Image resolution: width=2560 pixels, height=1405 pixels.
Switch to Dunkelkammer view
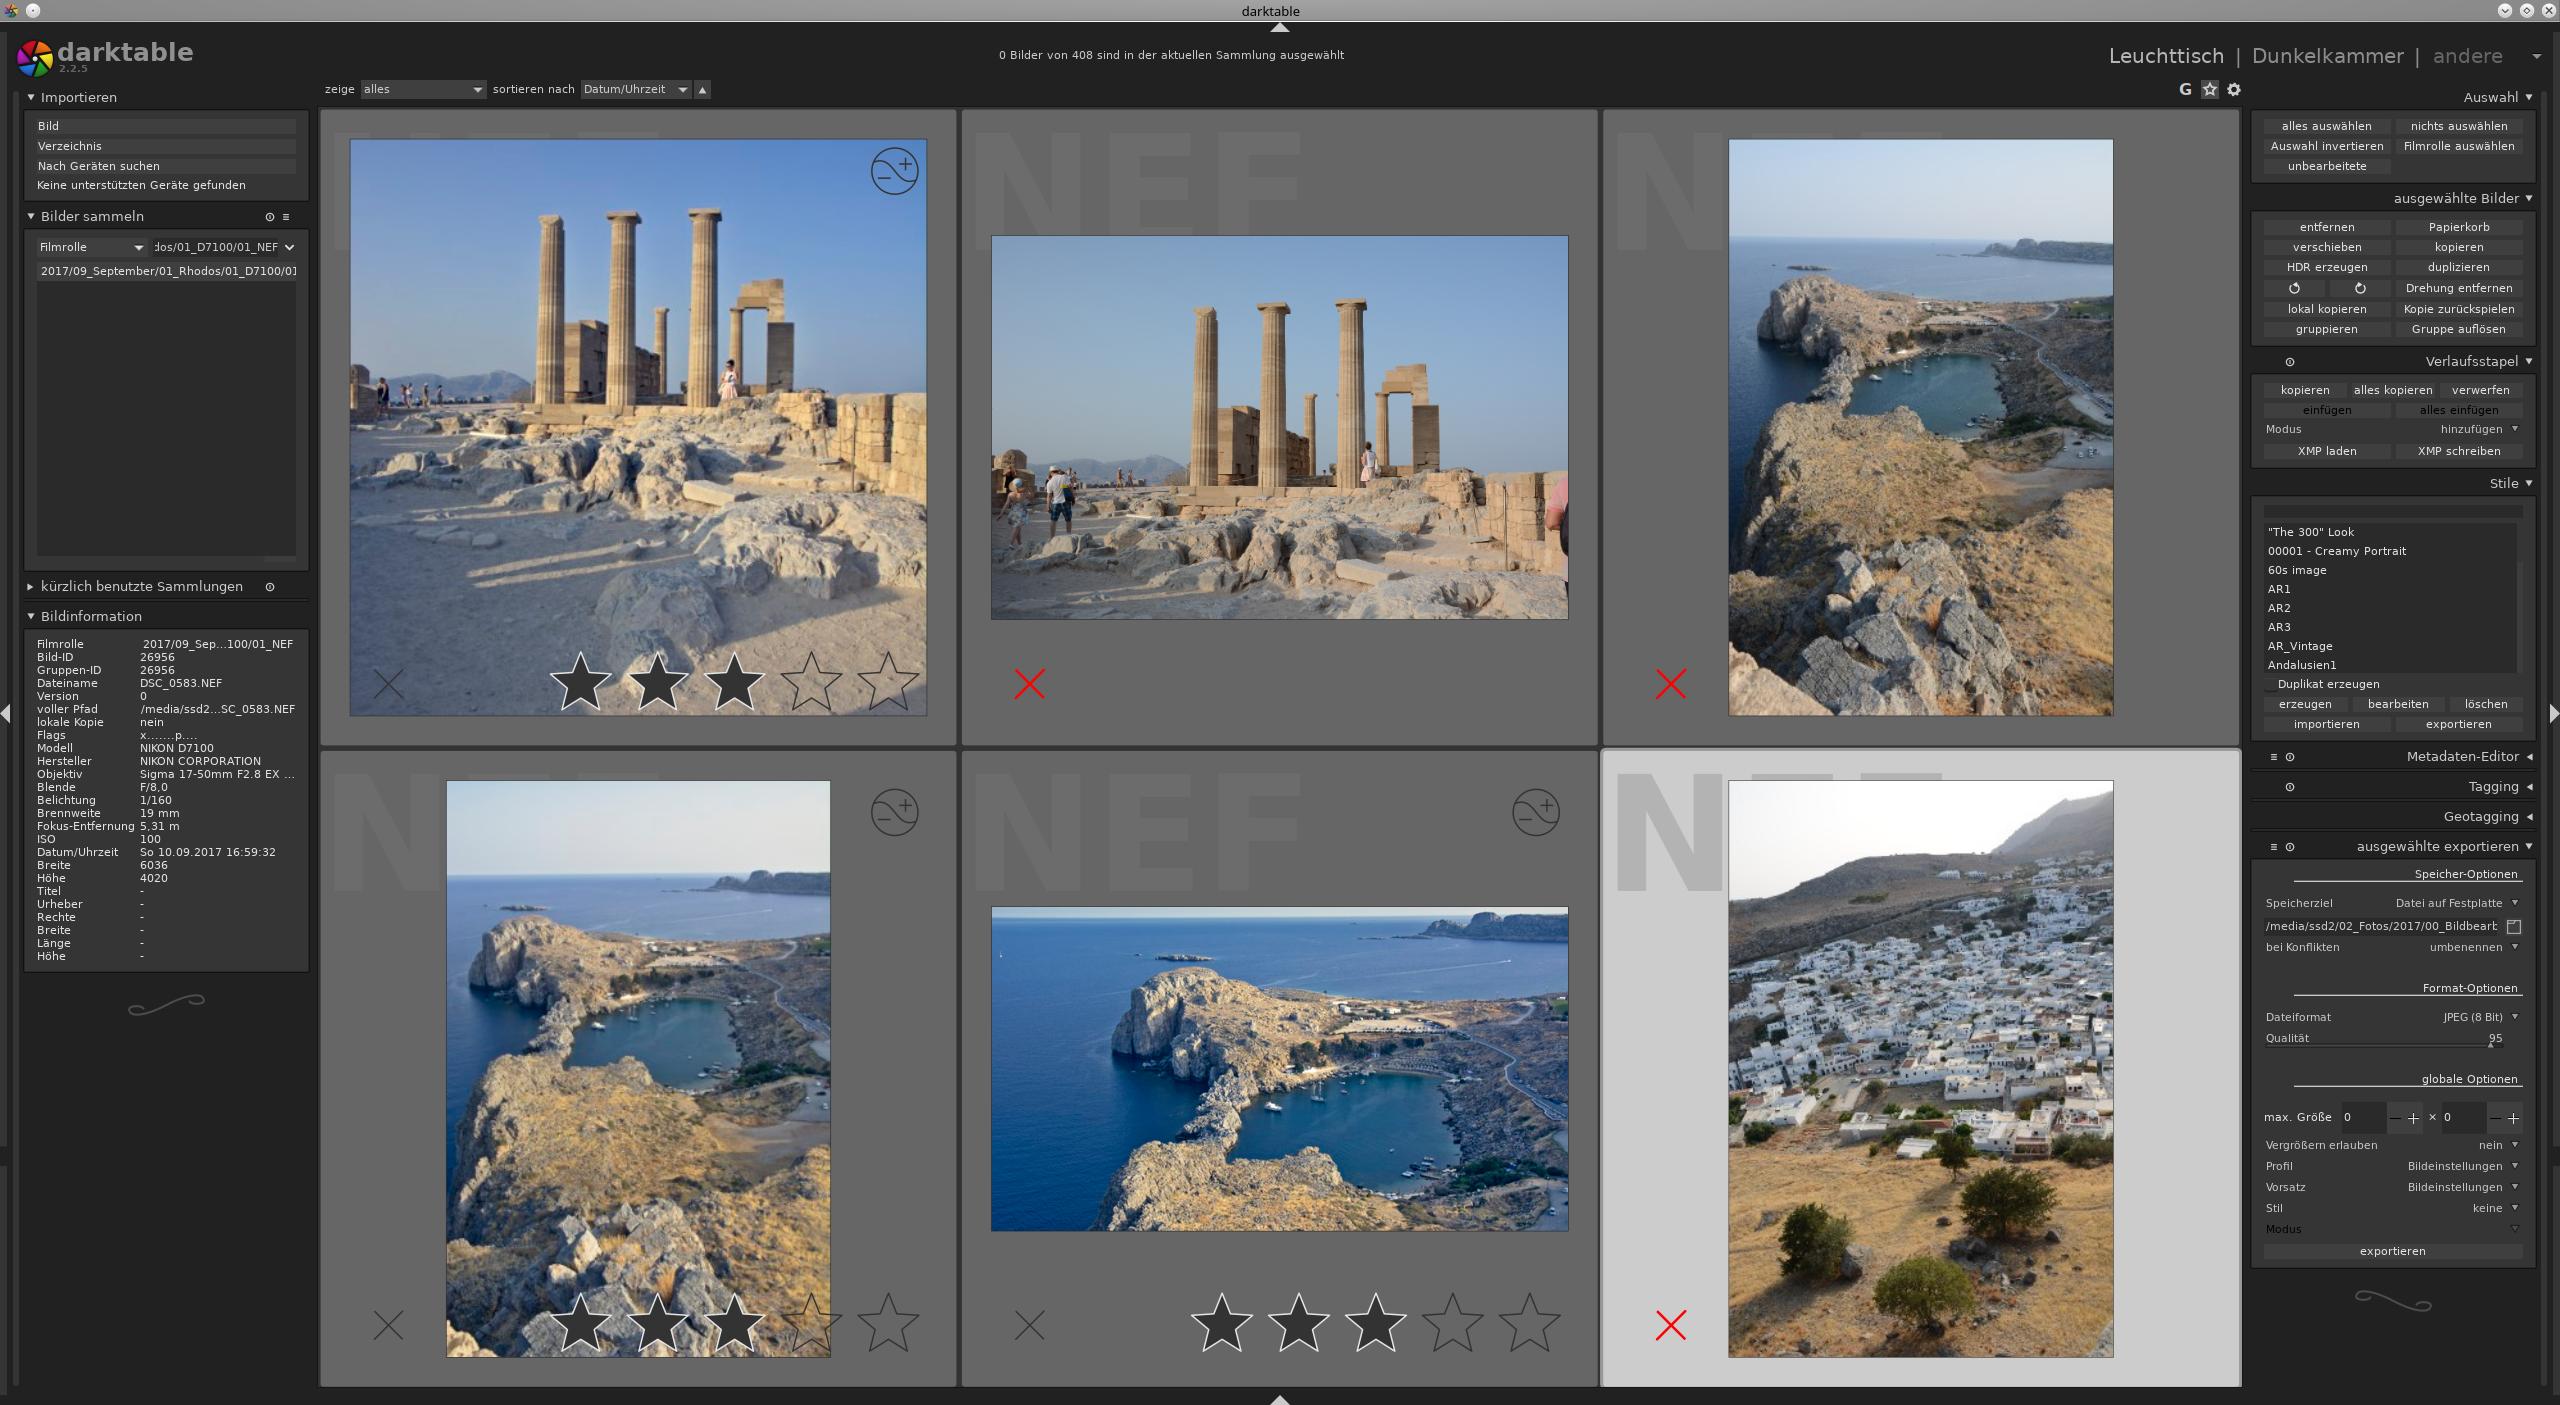coord(2327,56)
